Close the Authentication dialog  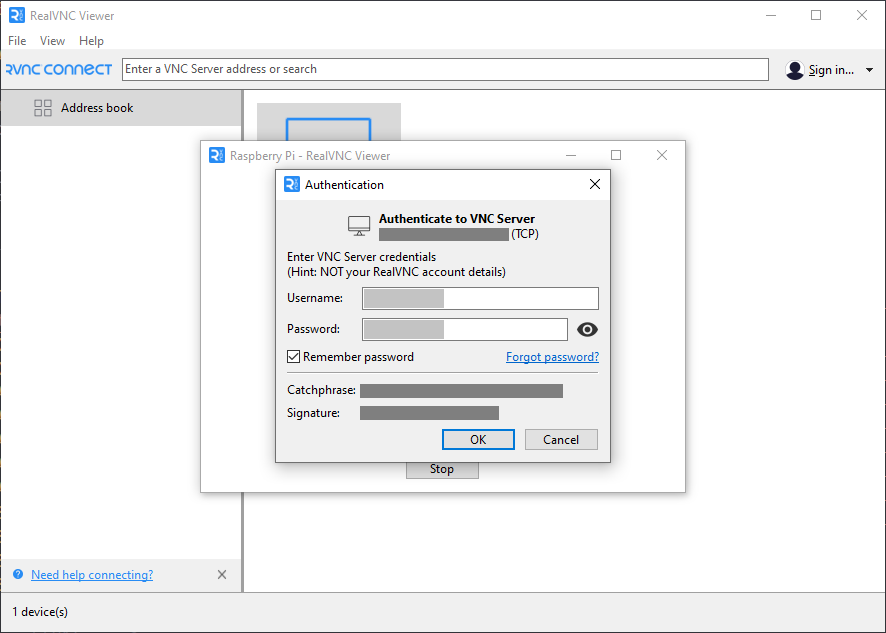click(x=594, y=184)
